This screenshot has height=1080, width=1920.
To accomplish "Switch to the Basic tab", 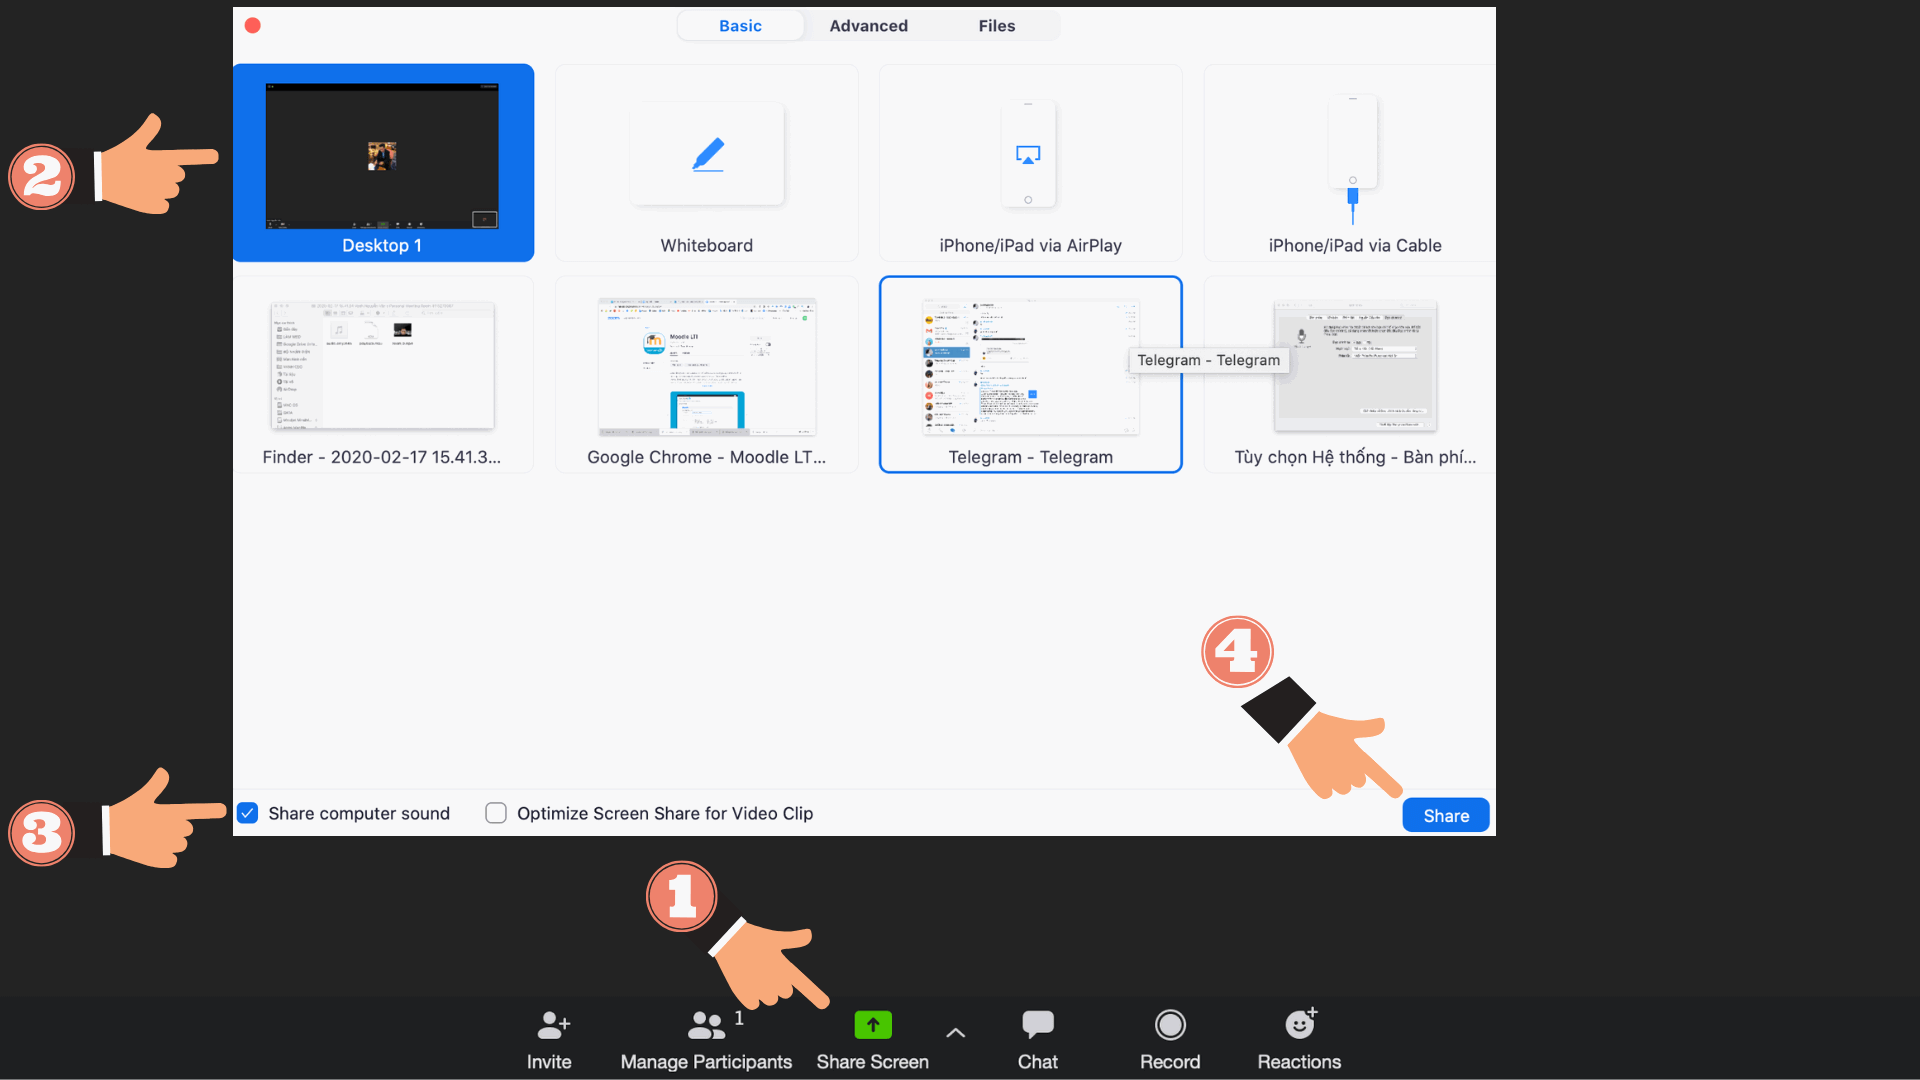I will pyautogui.click(x=740, y=26).
